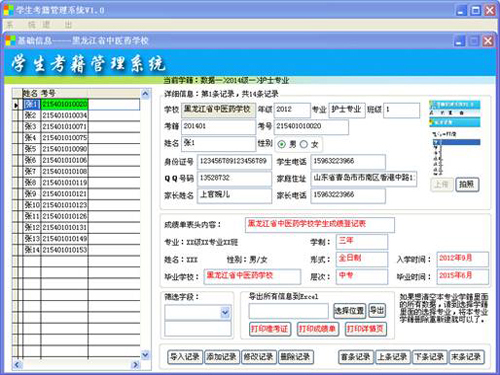Screen dimensions: 500x375
Task: Open the 退出 menu
Action: tap(57, 25)
